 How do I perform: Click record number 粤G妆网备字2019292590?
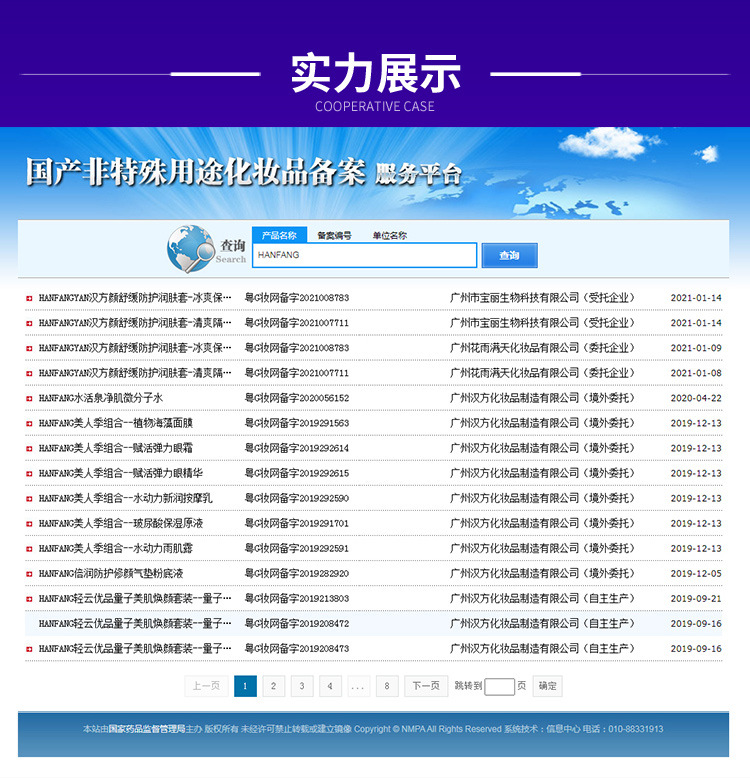point(297,499)
